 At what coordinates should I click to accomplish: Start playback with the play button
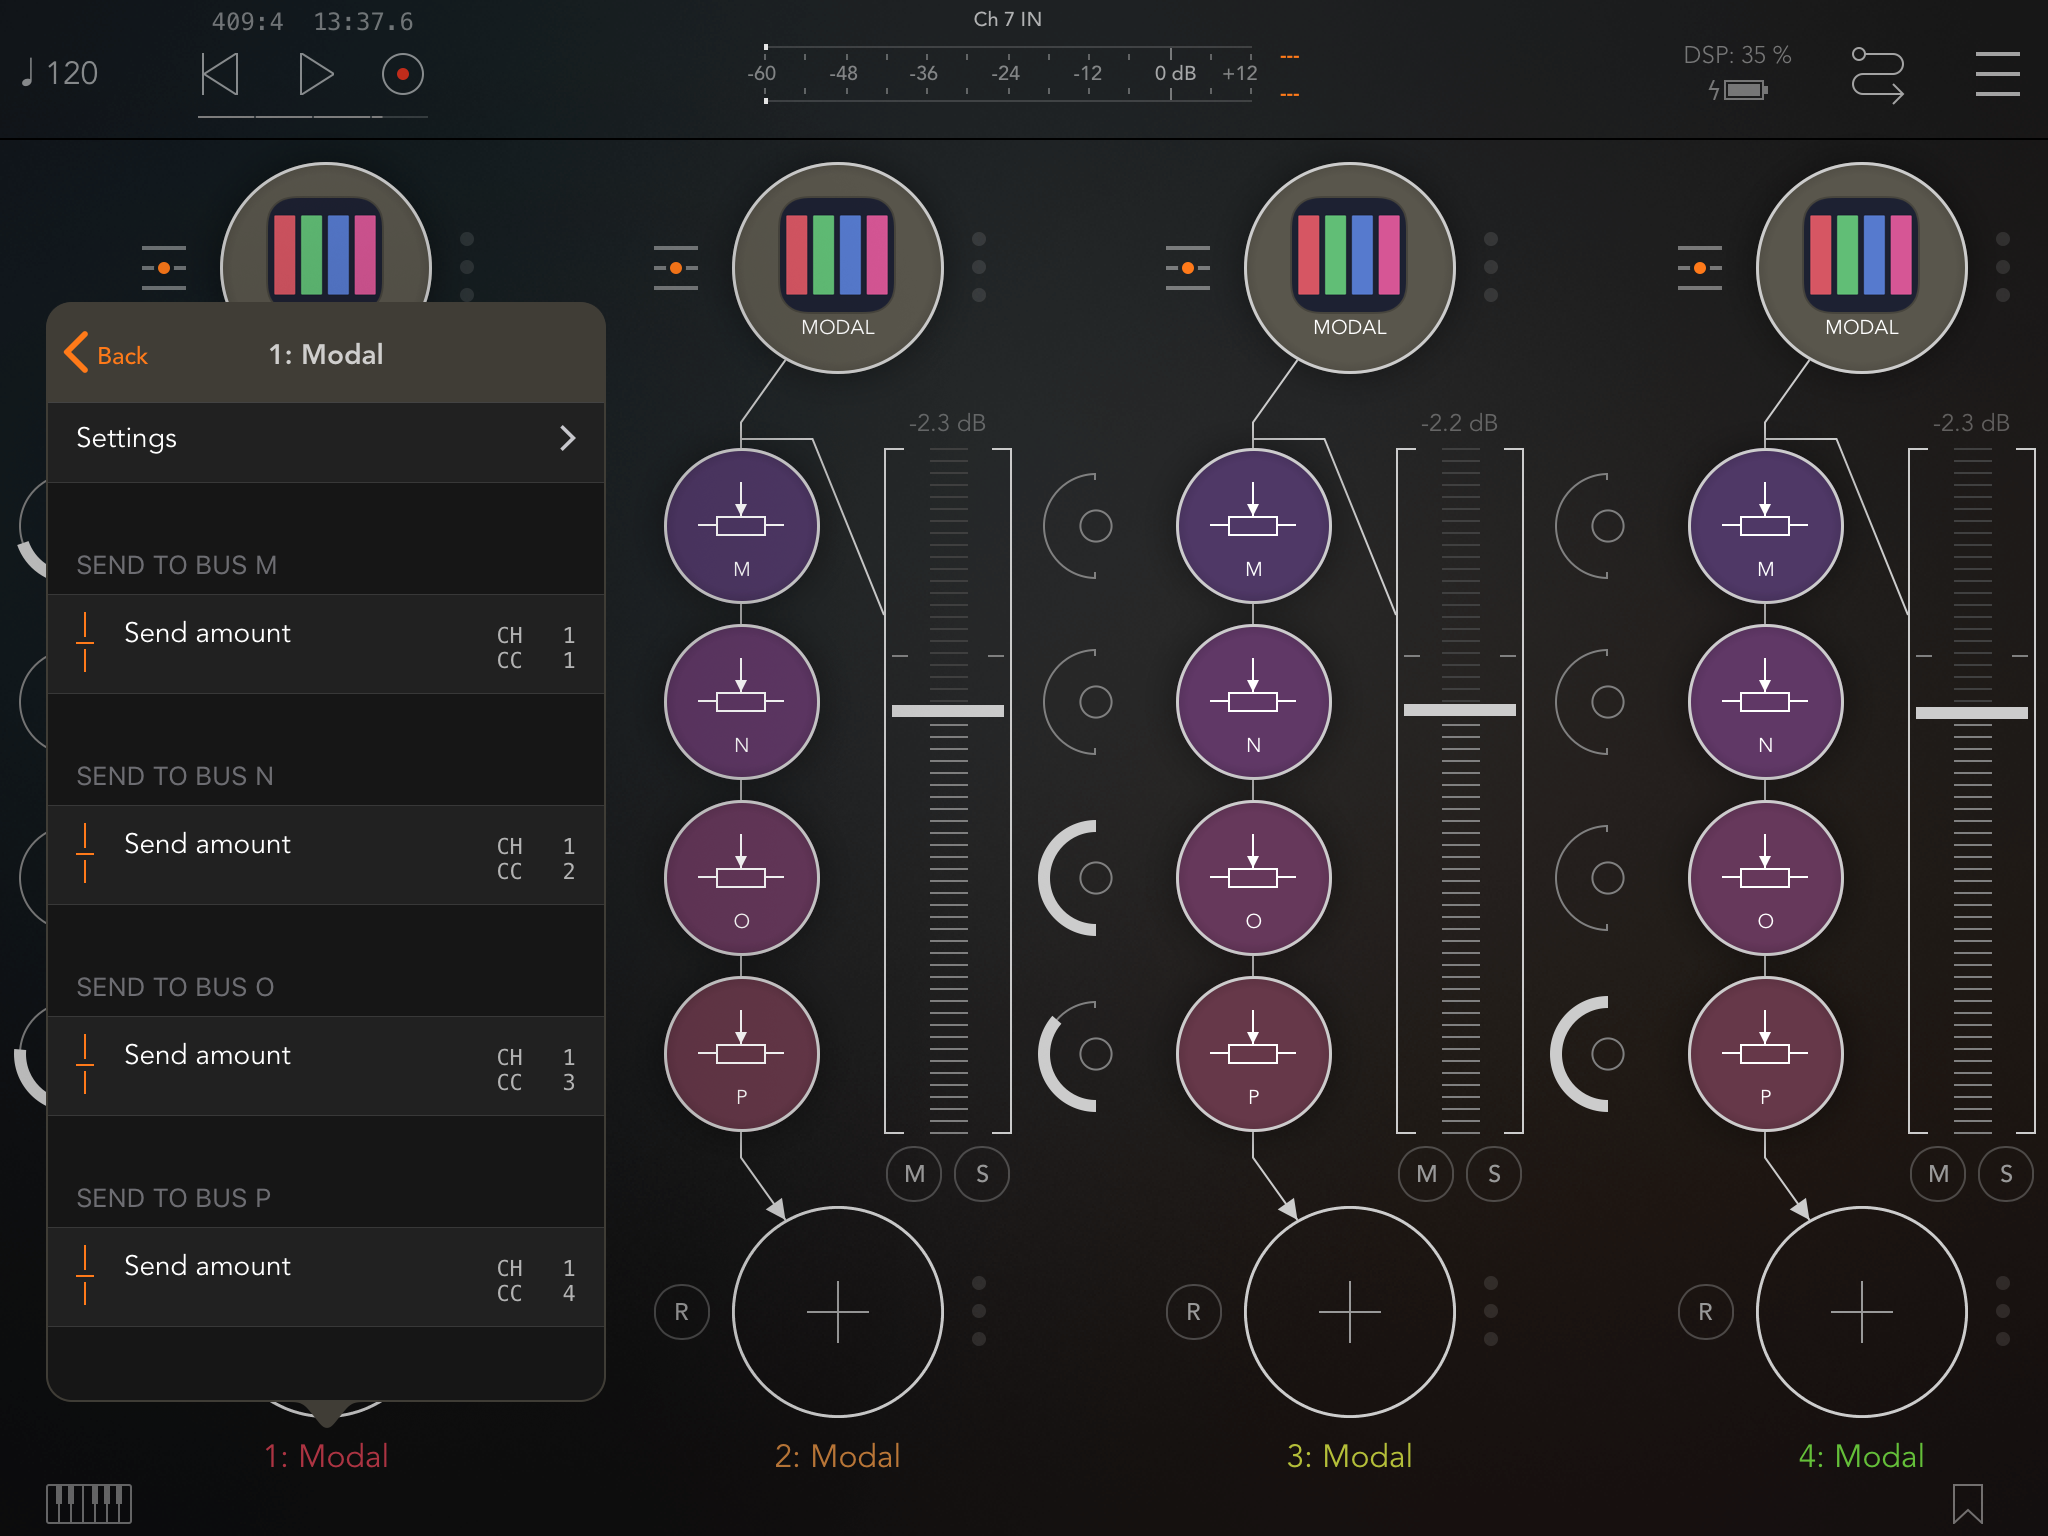tap(315, 75)
